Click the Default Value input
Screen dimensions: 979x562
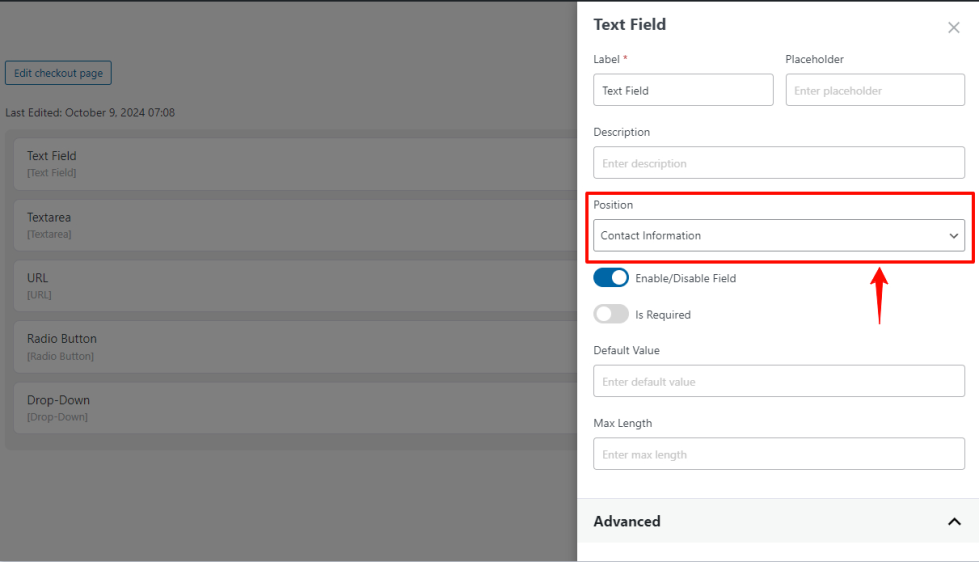[779, 381]
